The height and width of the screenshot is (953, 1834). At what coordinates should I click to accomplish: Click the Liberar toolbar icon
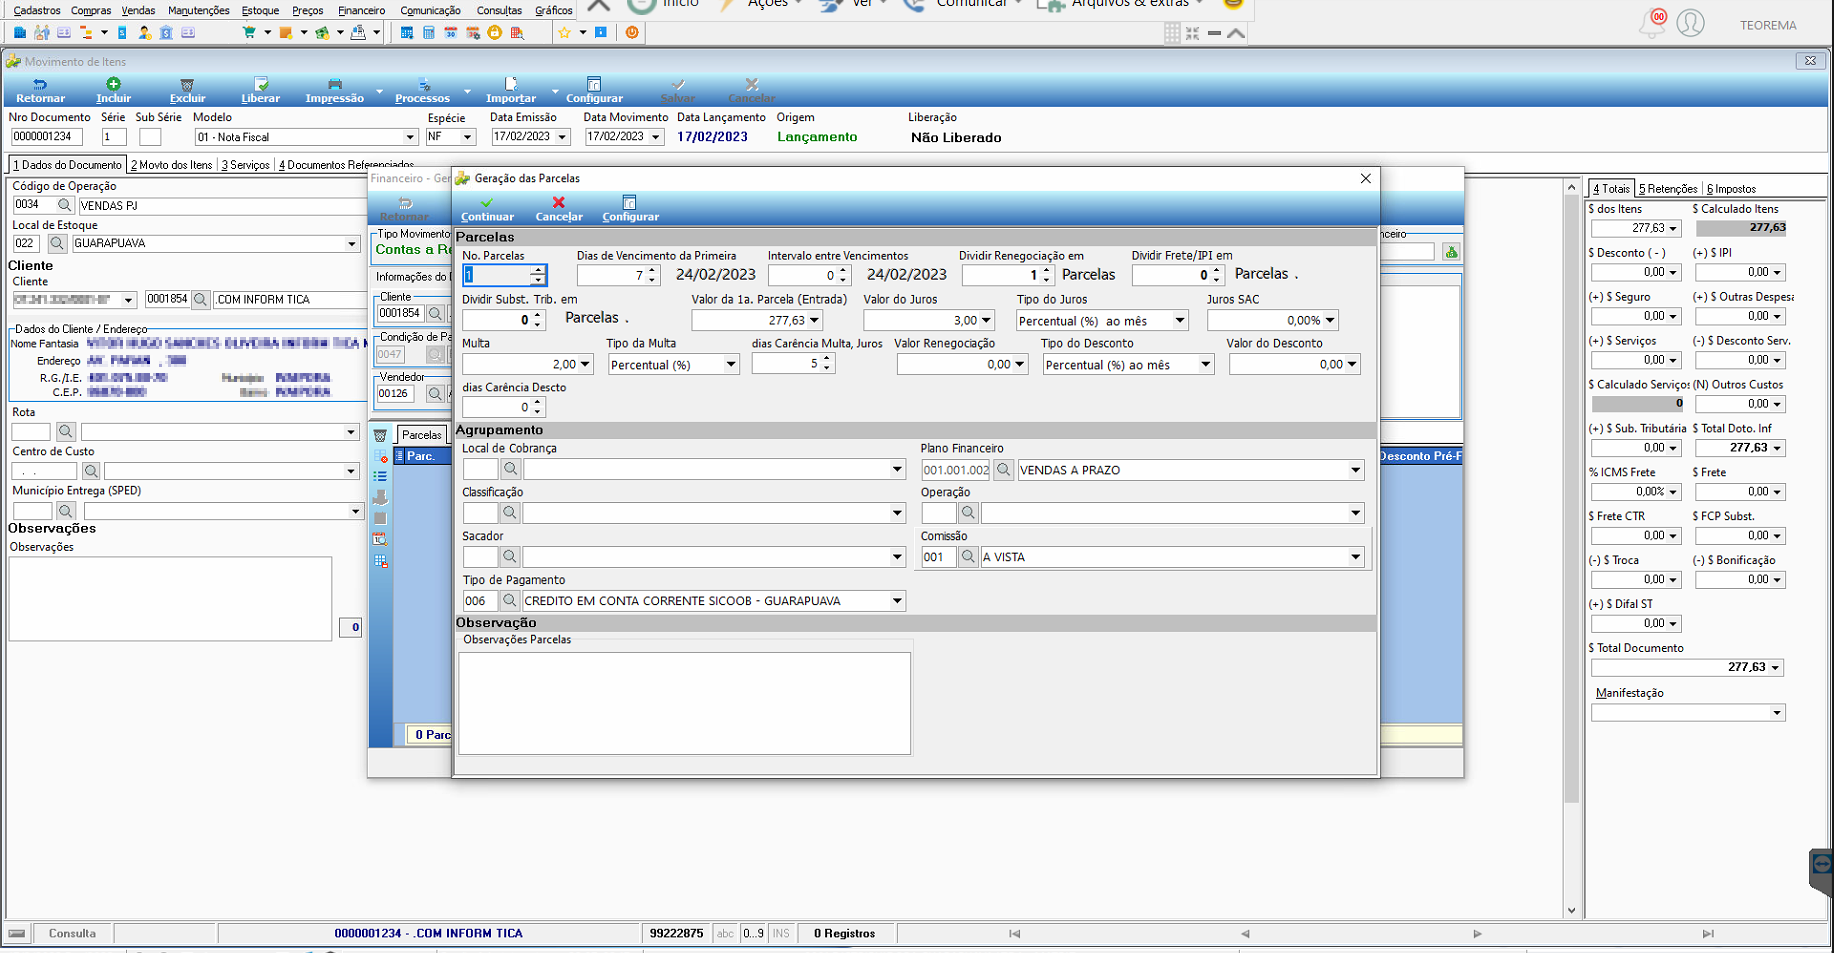point(261,84)
